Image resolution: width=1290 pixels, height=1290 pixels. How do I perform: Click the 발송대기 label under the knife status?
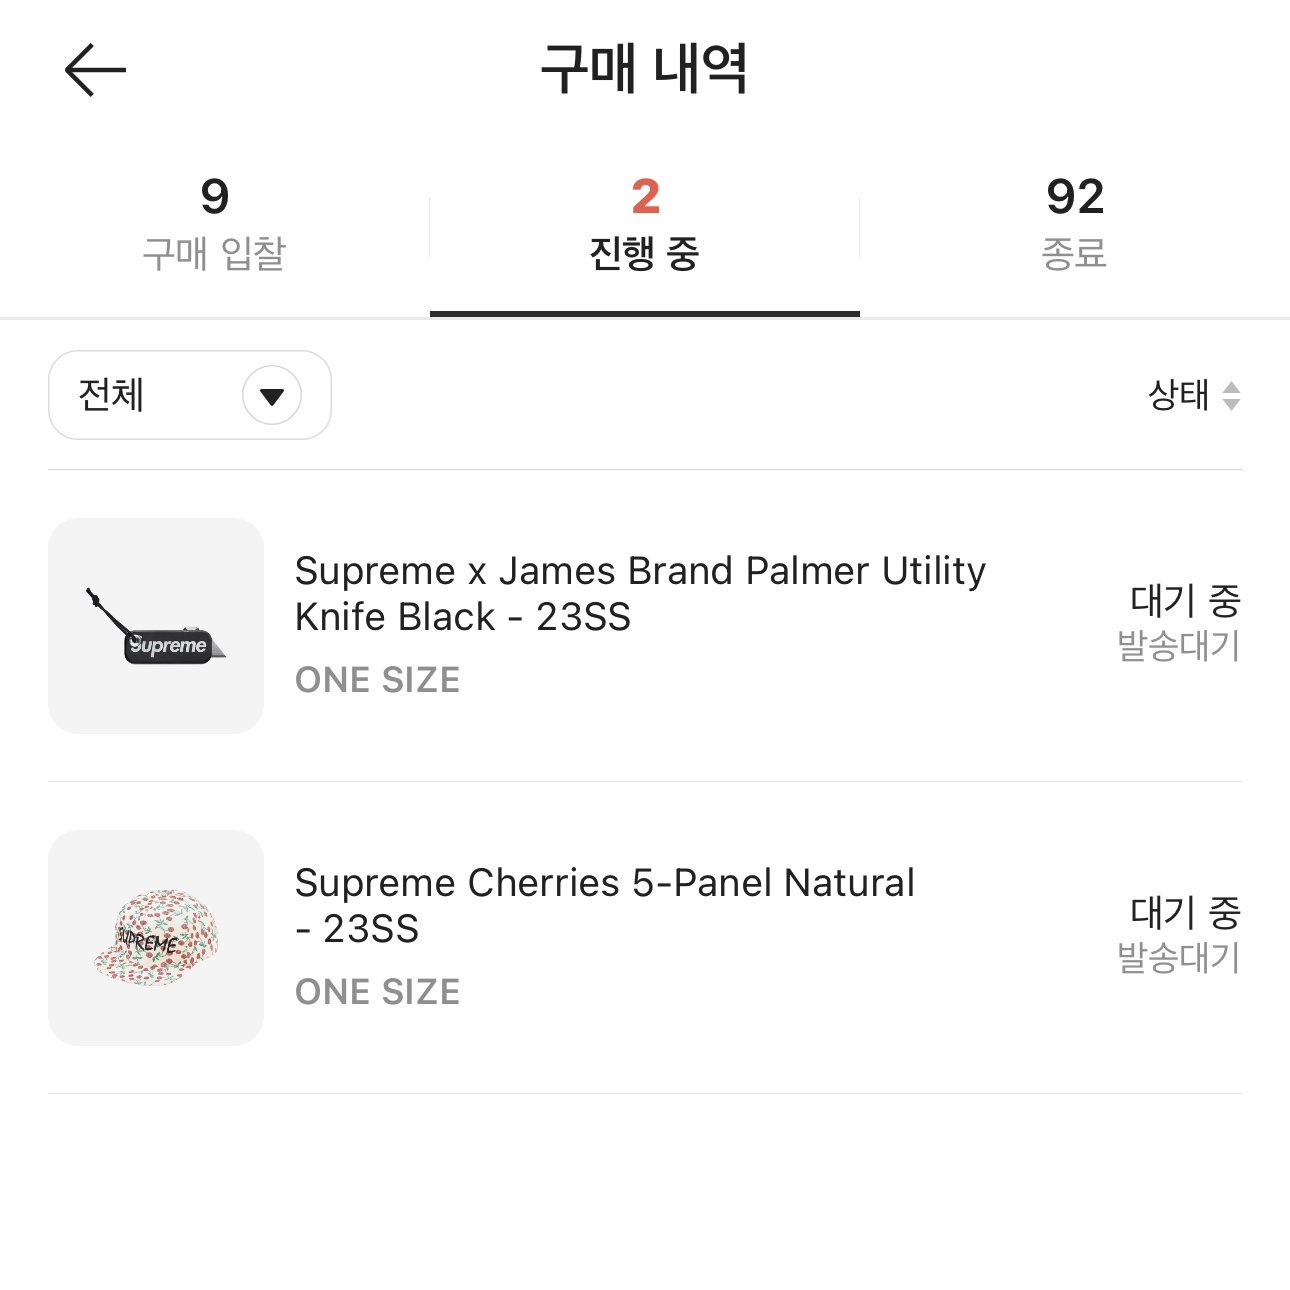1179,648
